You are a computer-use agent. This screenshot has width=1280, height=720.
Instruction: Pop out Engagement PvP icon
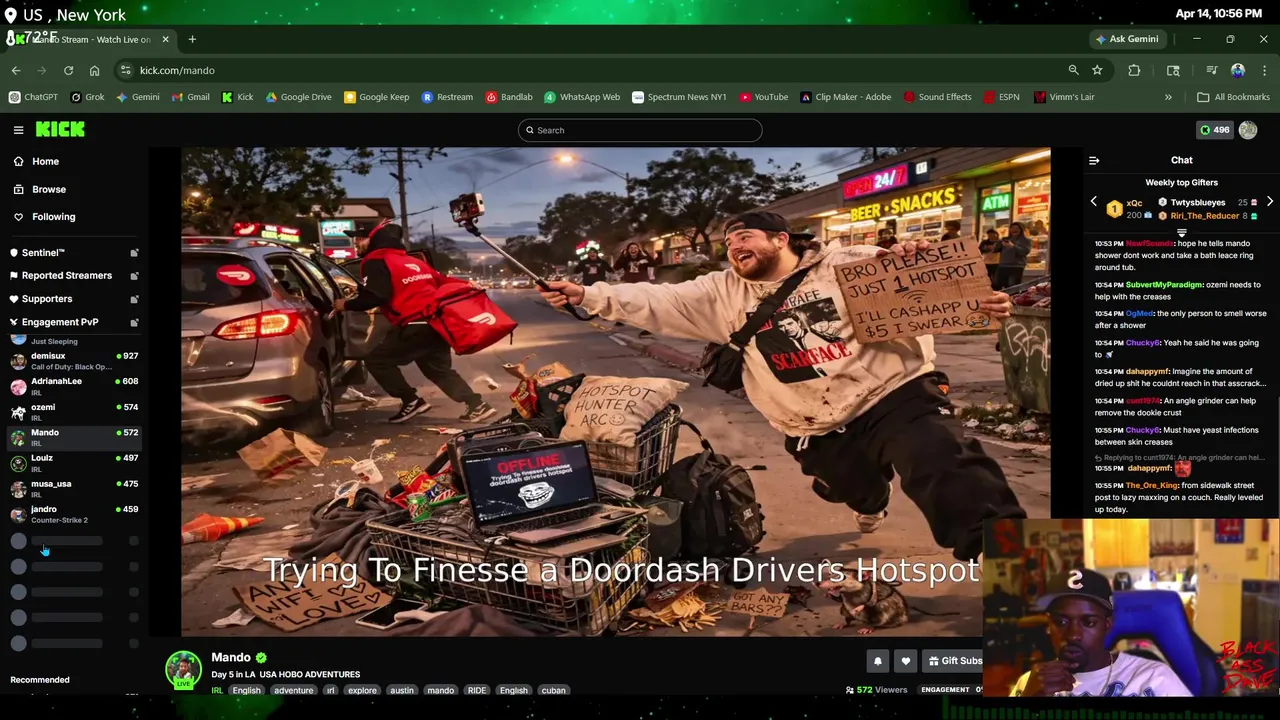pyautogui.click(x=134, y=322)
